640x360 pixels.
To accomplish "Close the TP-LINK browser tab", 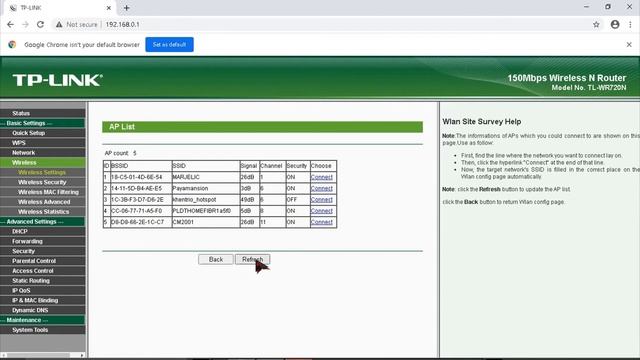I will pyautogui.click(x=109, y=8).
